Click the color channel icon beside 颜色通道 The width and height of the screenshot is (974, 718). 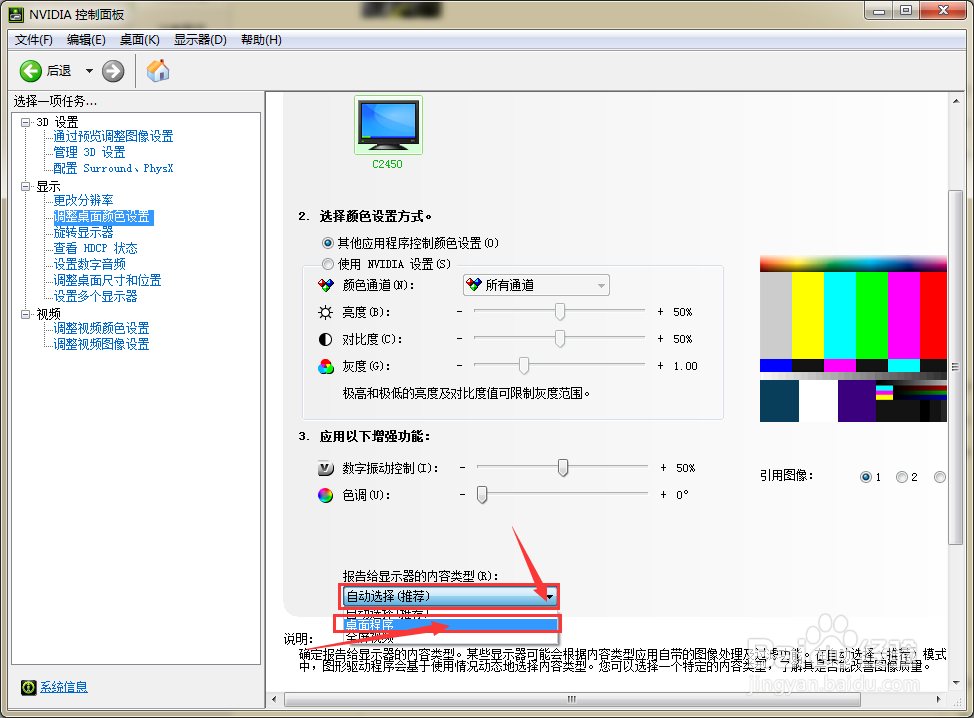coord(325,285)
